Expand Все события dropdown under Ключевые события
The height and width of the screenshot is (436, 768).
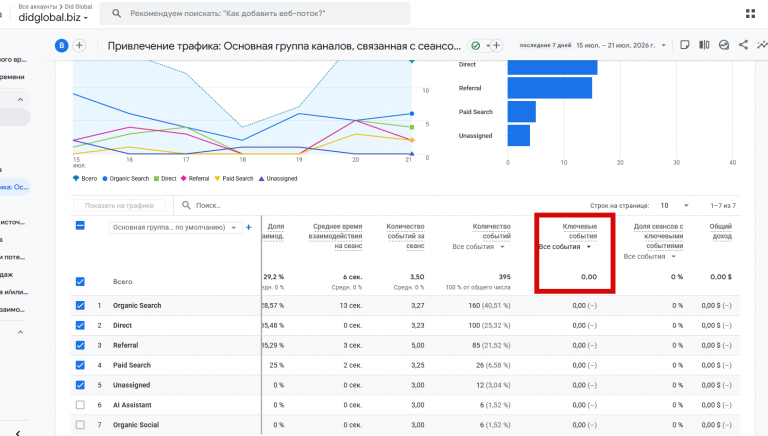click(565, 246)
